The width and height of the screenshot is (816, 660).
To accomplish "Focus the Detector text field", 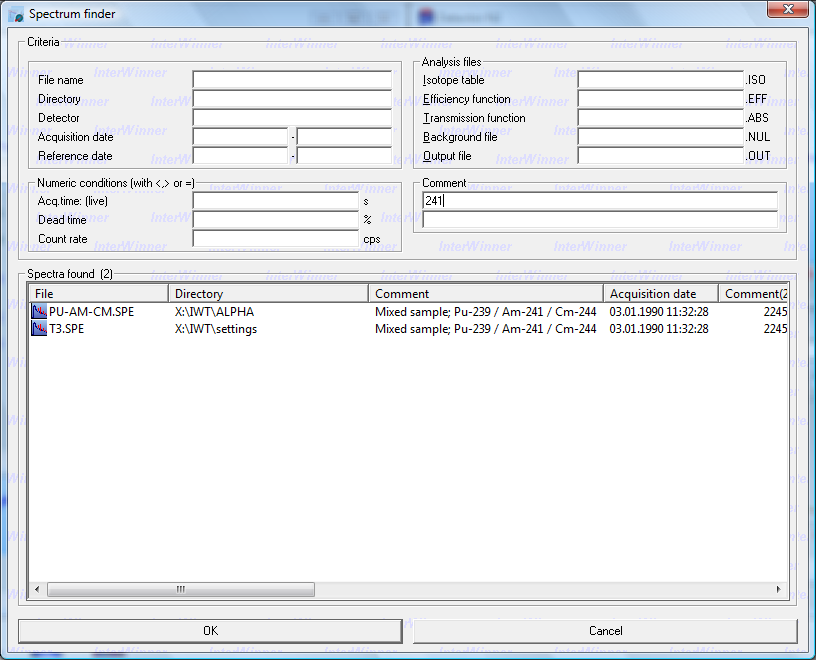I will point(292,118).
